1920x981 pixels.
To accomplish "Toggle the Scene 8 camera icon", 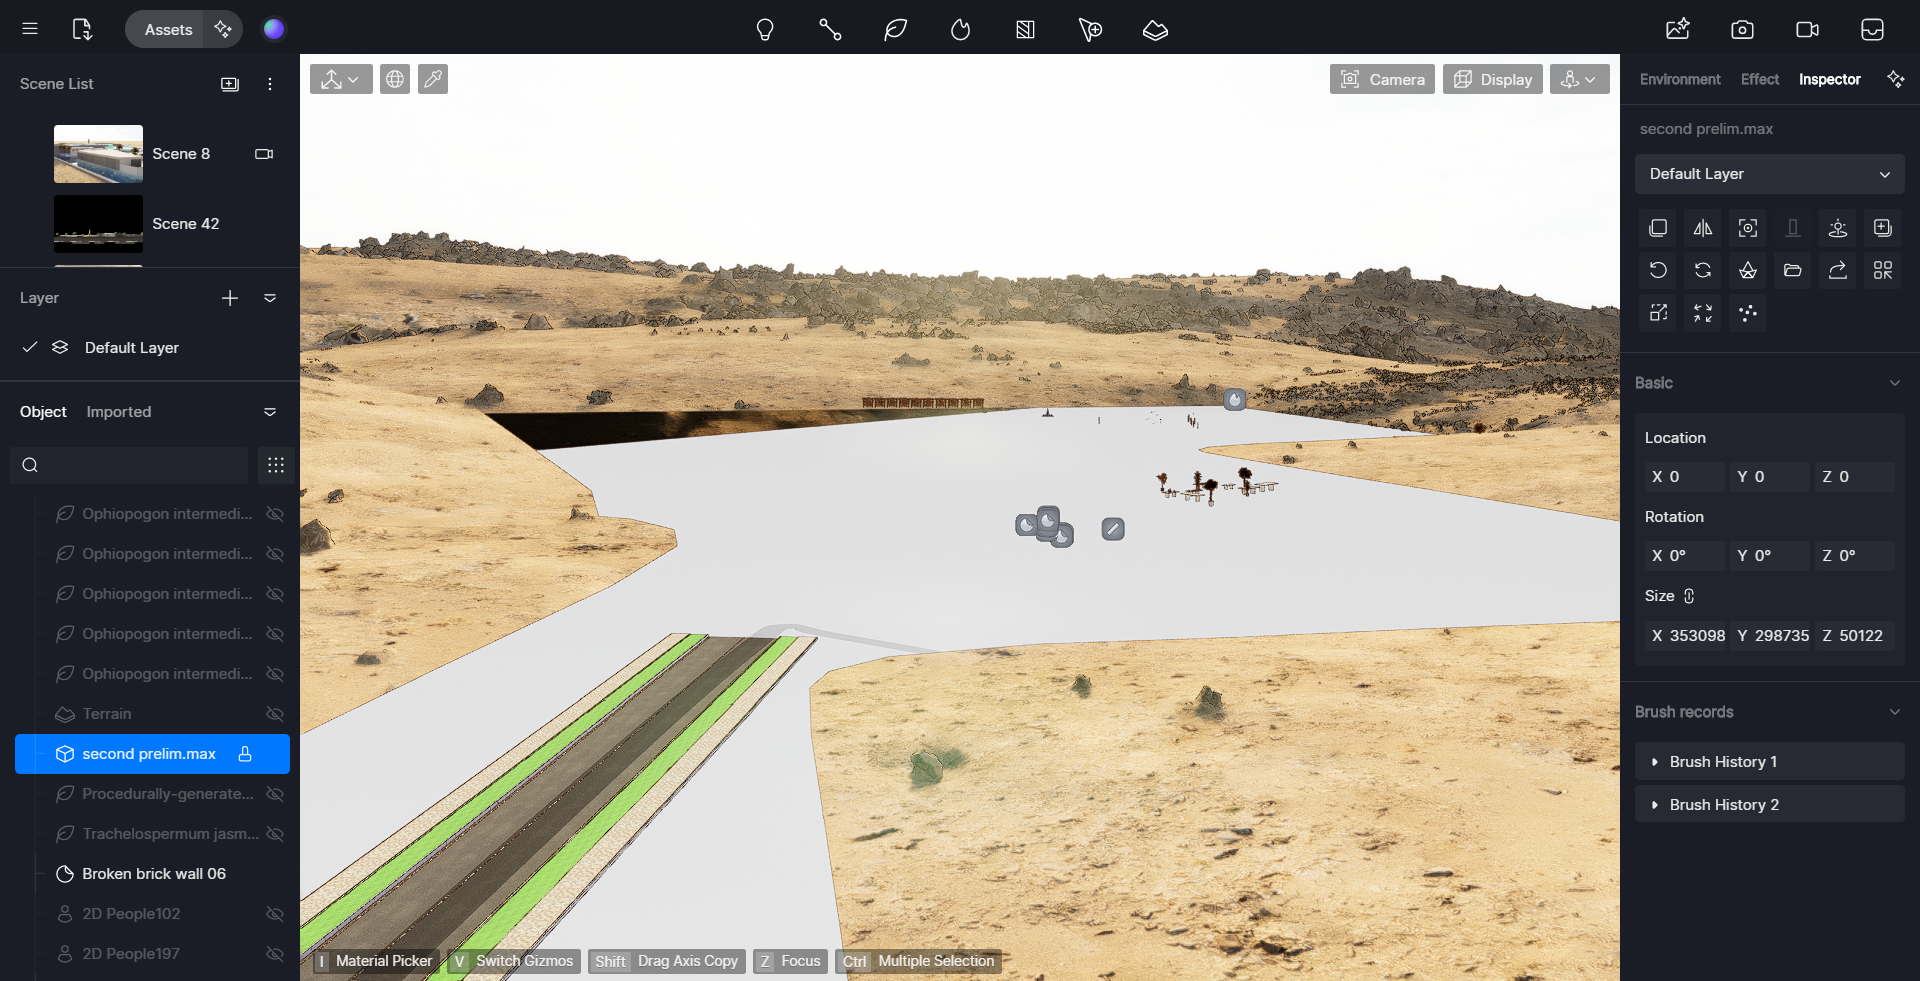I will pyautogui.click(x=264, y=154).
